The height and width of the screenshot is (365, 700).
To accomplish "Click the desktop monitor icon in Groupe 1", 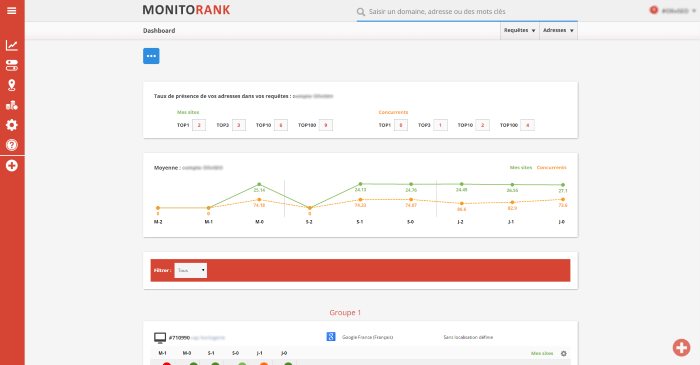I will pos(160,338).
